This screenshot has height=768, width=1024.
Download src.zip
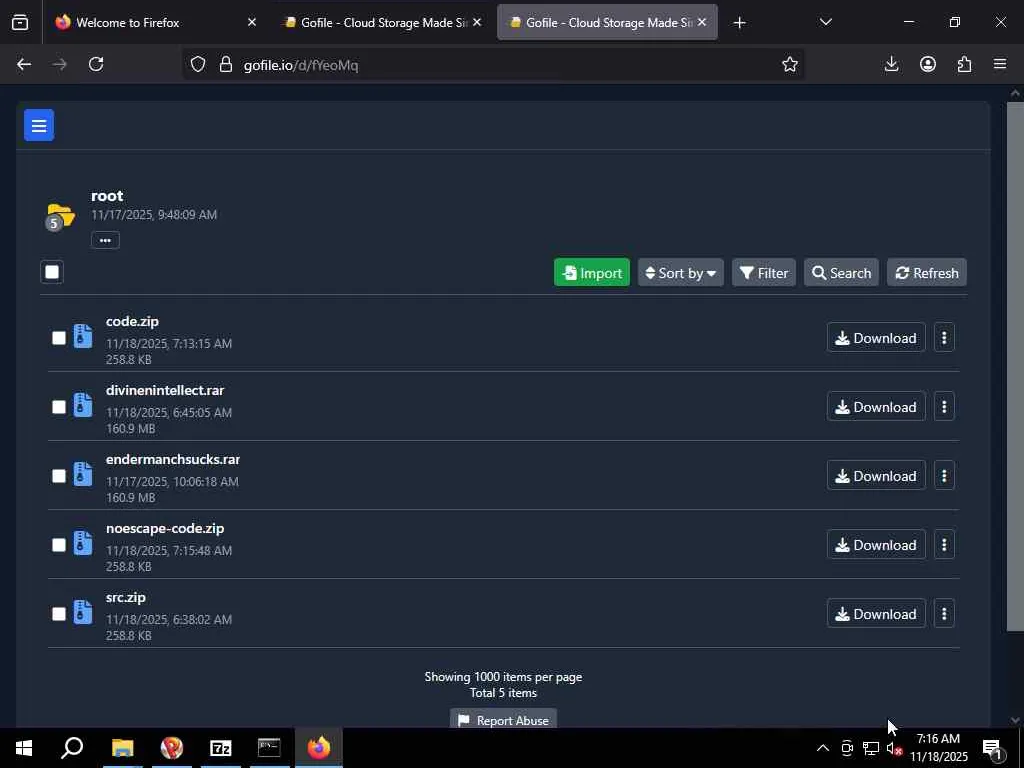(876, 614)
